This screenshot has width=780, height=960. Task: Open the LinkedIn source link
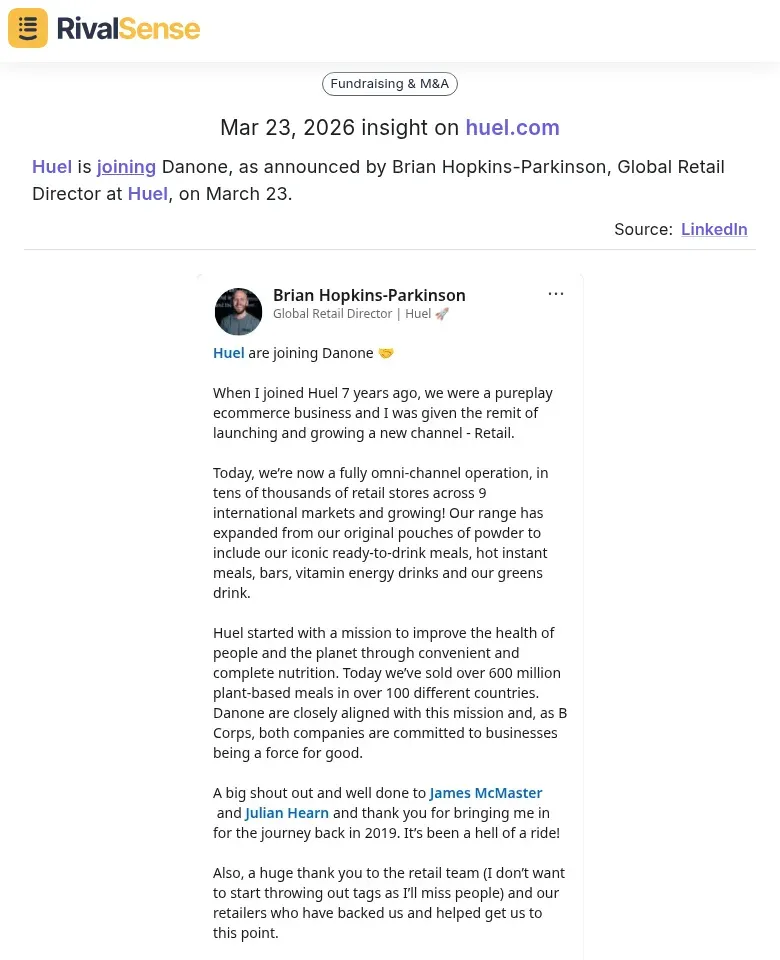pyautogui.click(x=714, y=229)
